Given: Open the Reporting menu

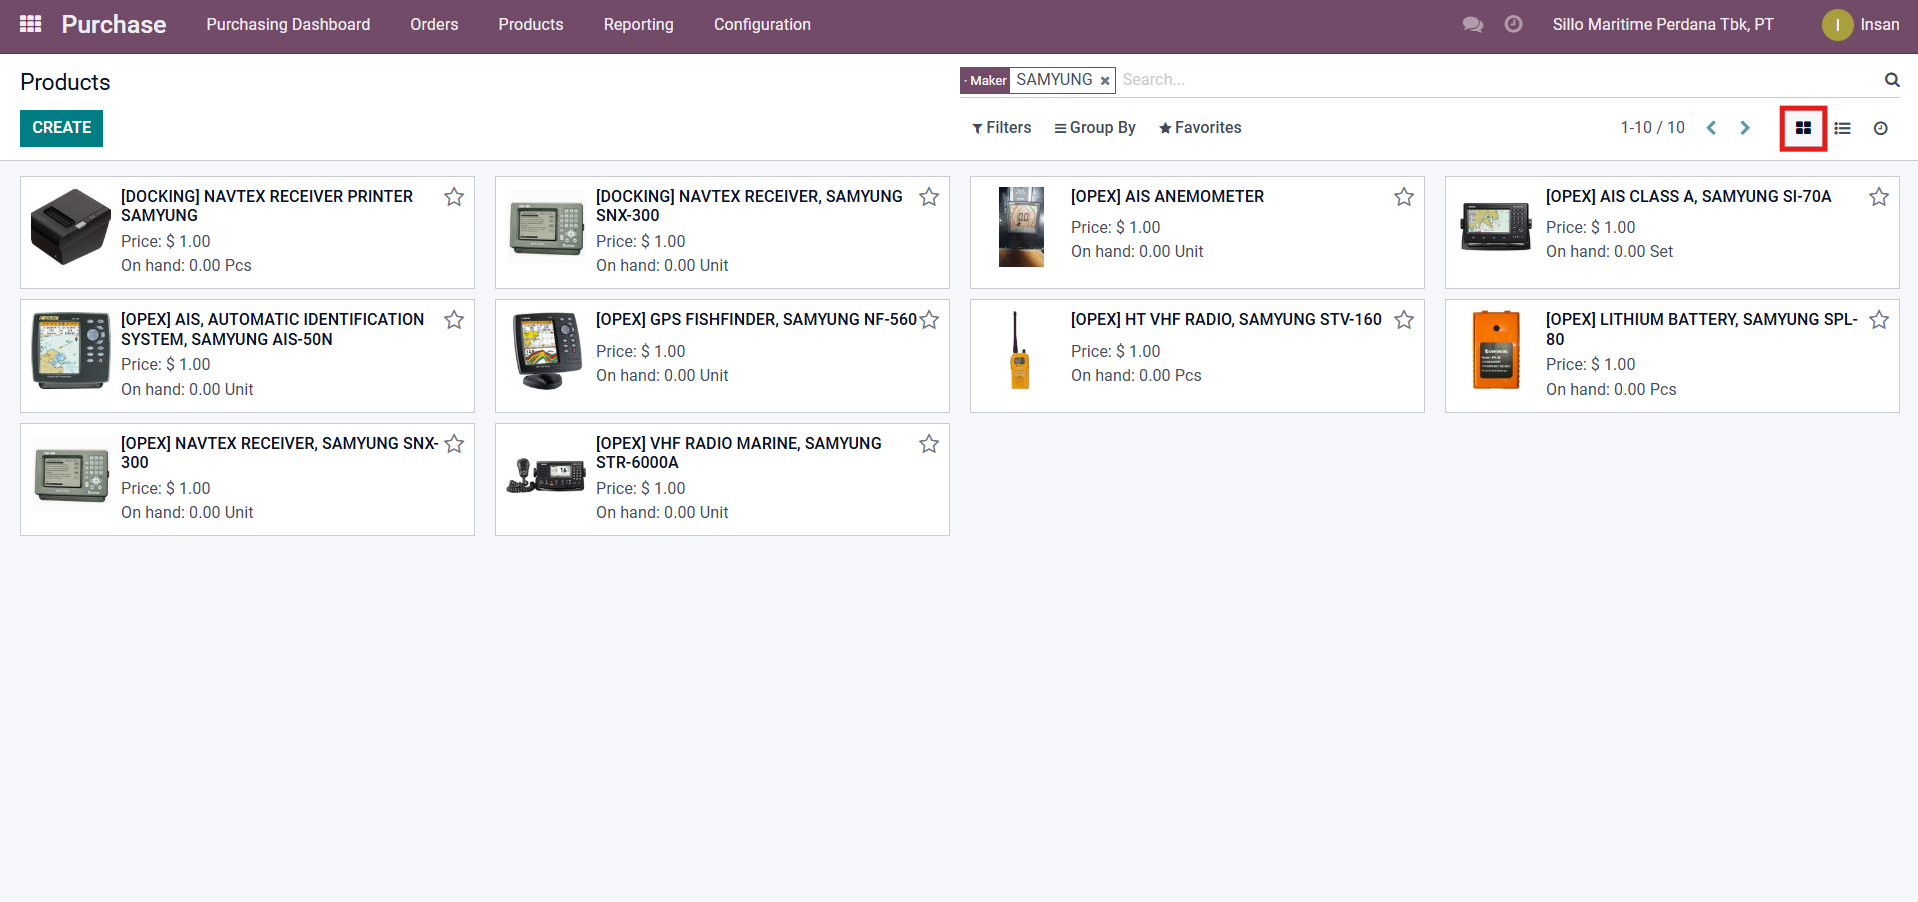Looking at the screenshot, I should pyautogui.click(x=638, y=24).
